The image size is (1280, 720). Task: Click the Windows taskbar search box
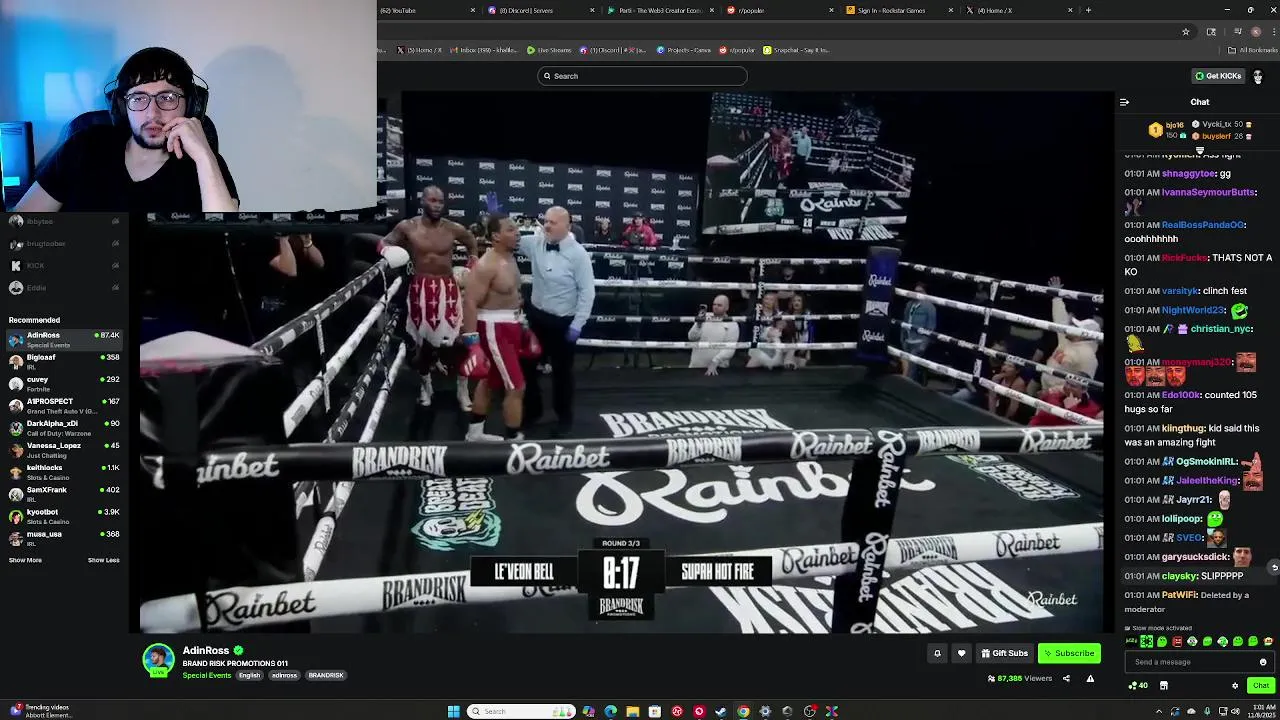tap(520, 711)
